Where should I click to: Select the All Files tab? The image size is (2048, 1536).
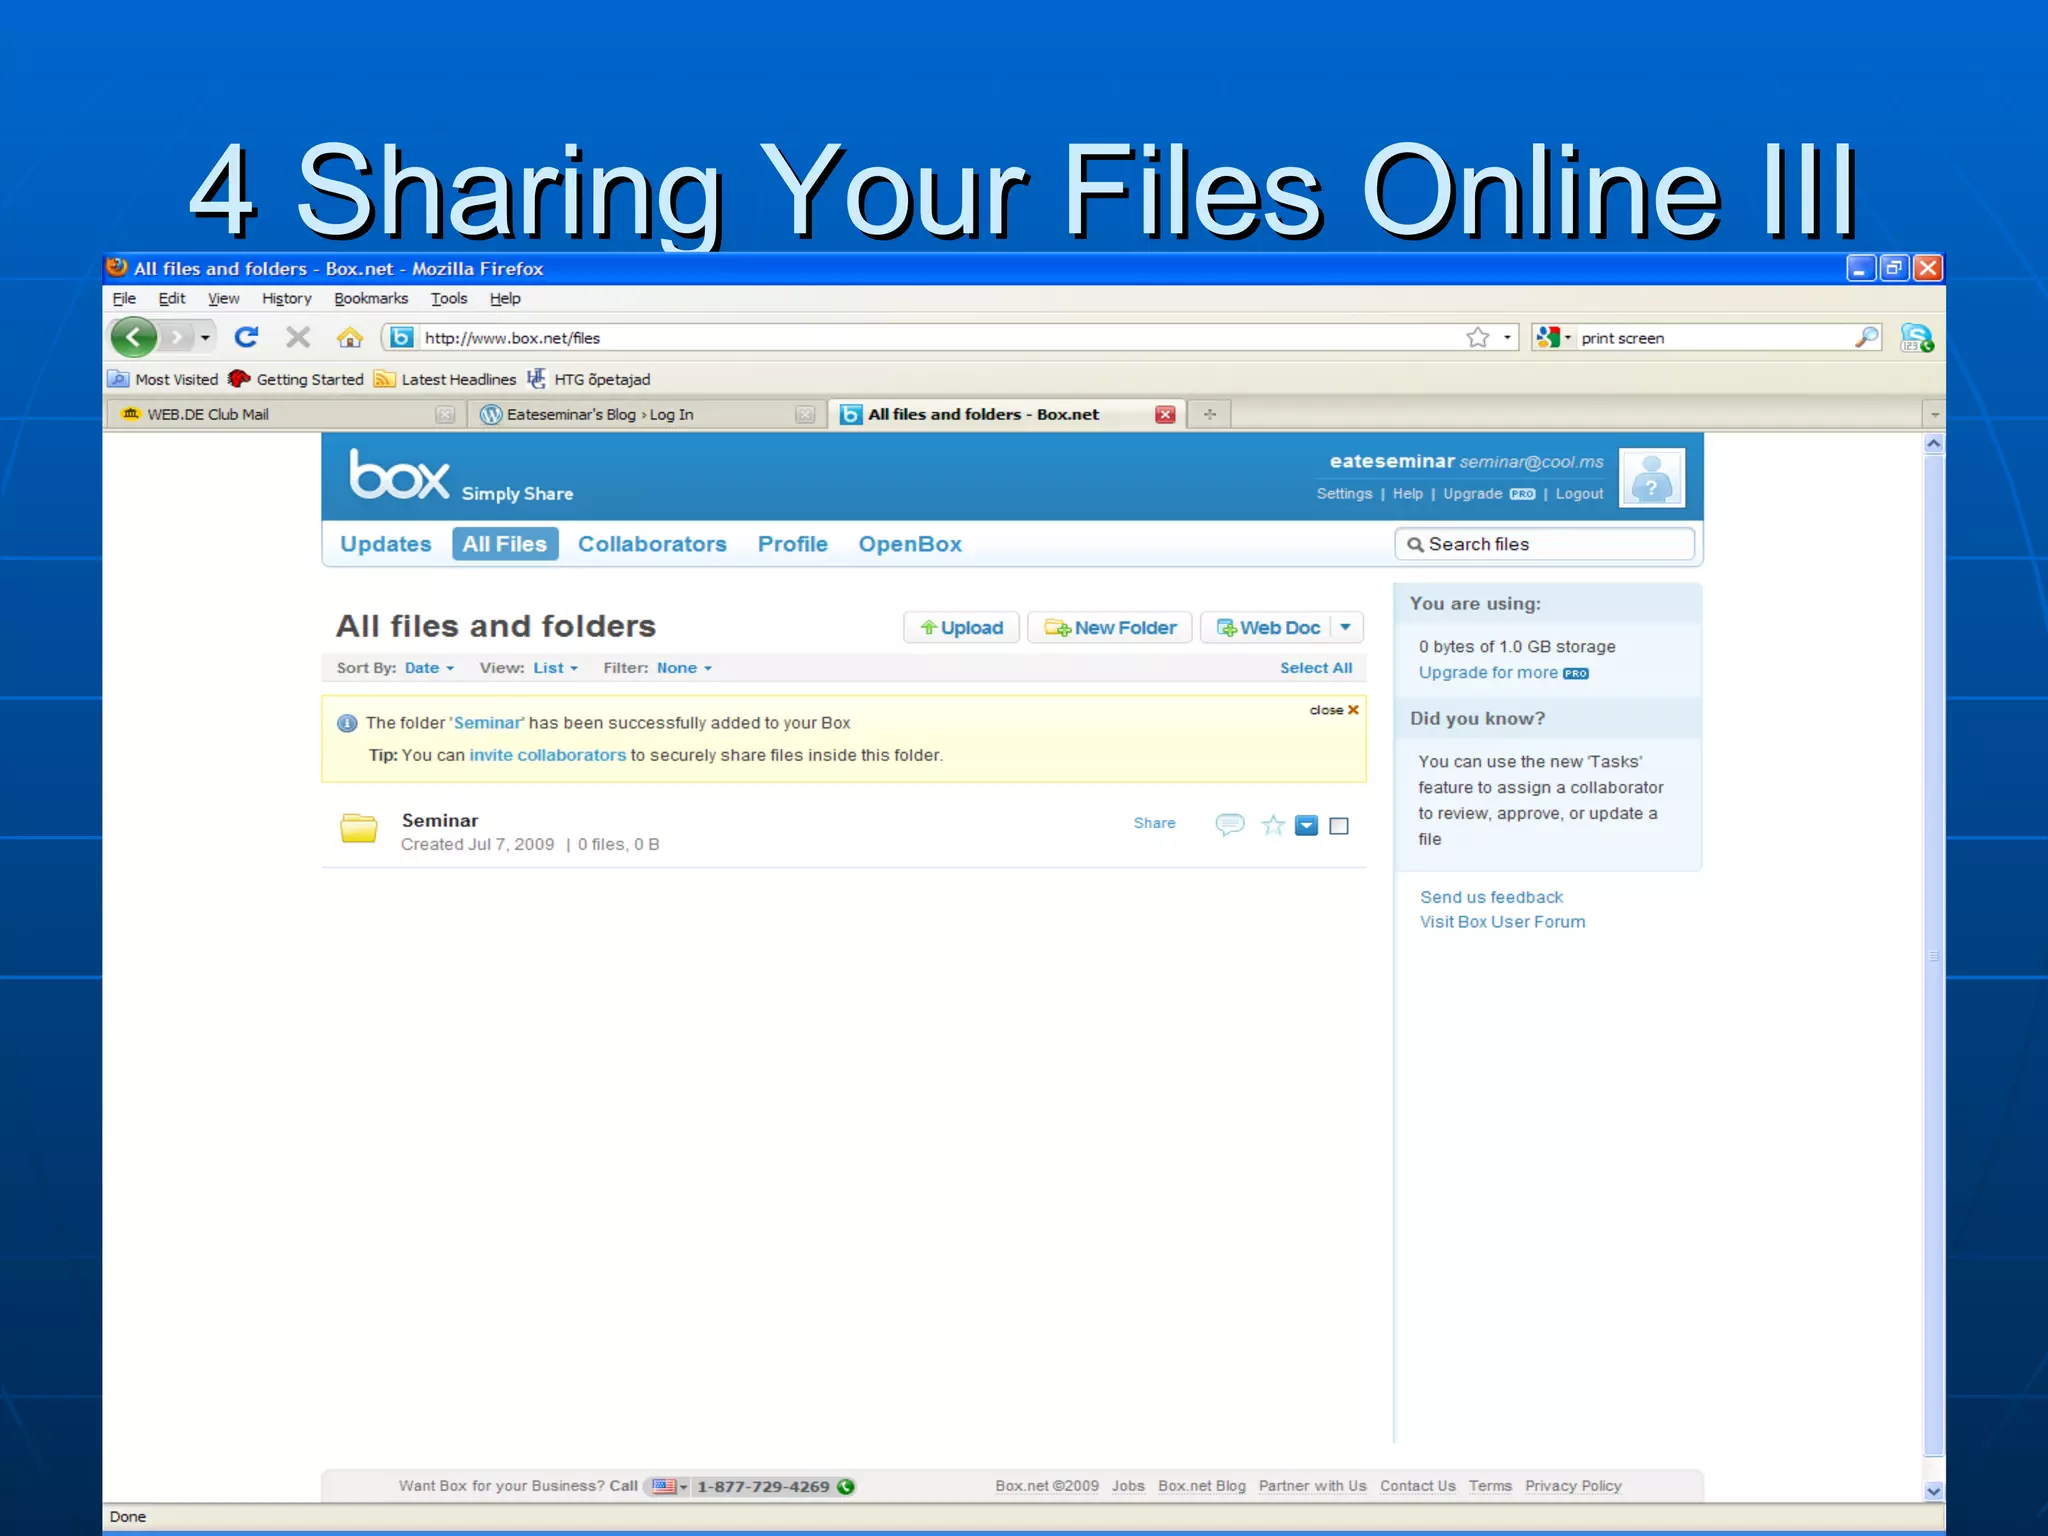505,544
